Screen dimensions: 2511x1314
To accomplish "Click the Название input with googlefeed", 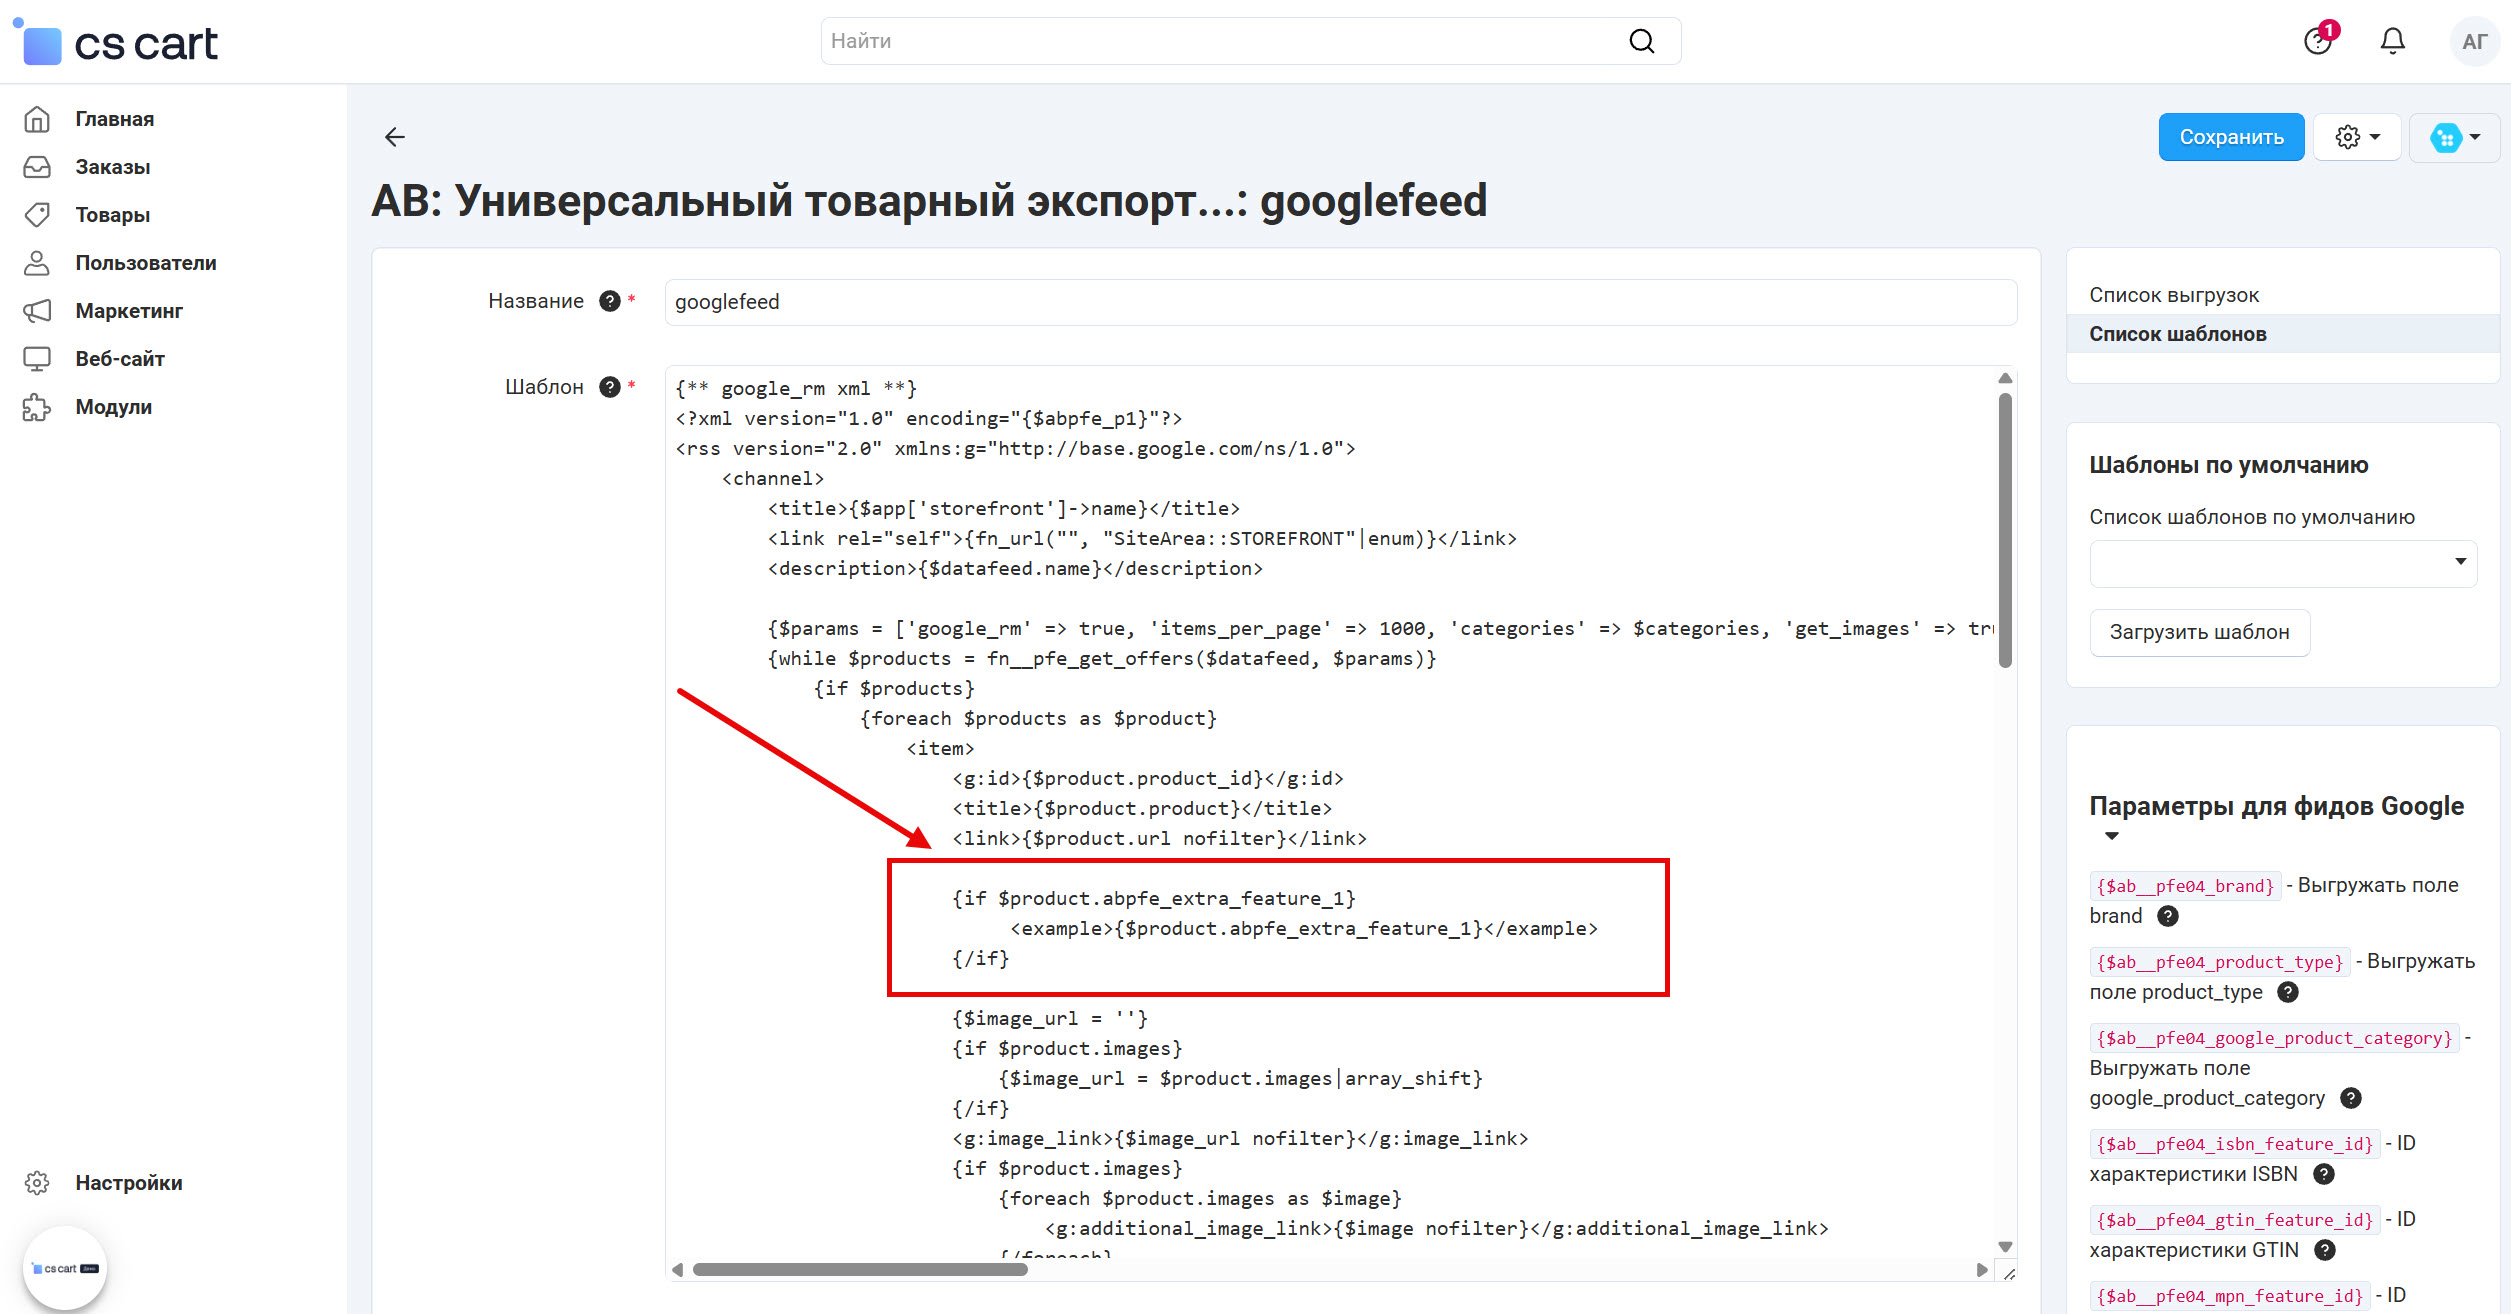I will [1341, 302].
